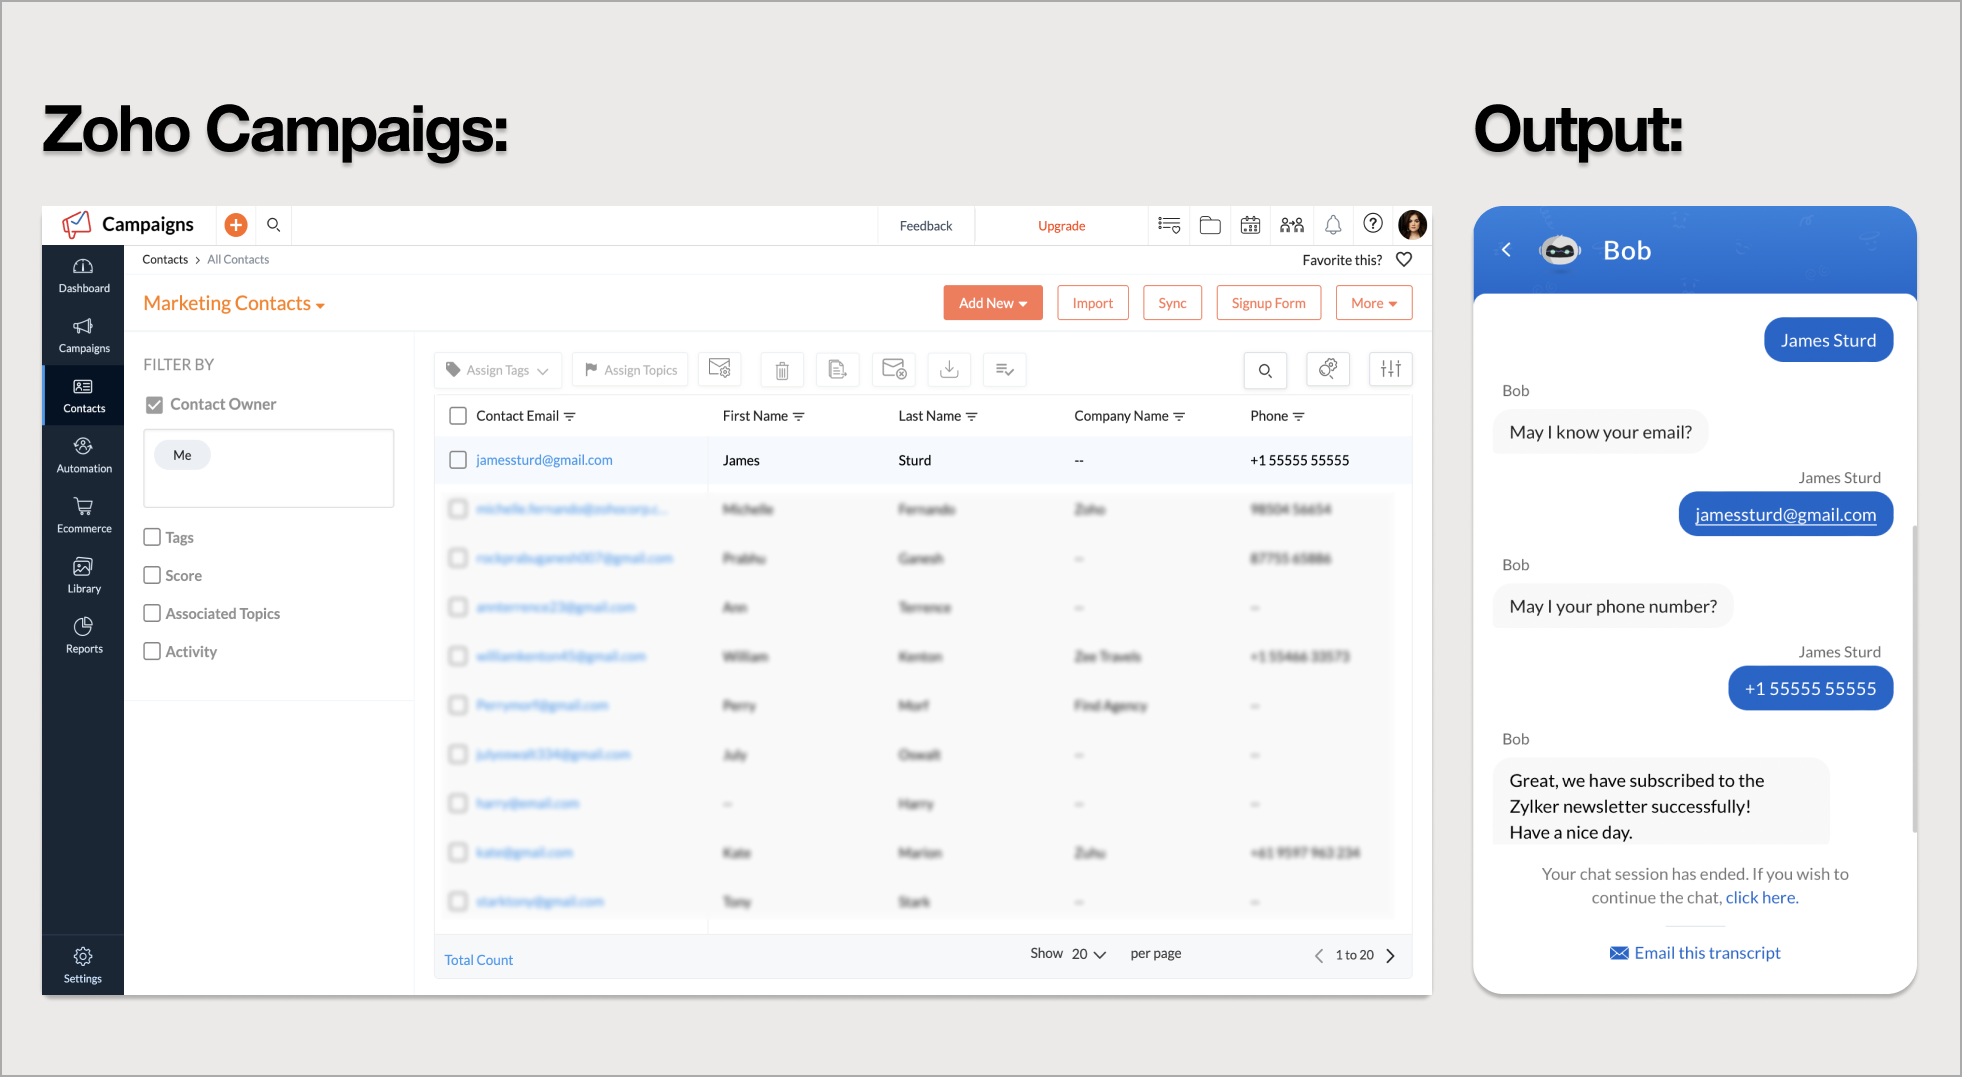Image resolution: width=1962 pixels, height=1077 pixels.
Task: Click the Assign Topics button
Action: pyautogui.click(x=631, y=370)
